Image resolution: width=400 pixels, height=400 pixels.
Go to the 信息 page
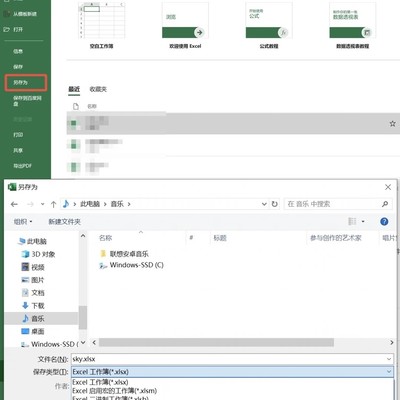[x=18, y=51]
